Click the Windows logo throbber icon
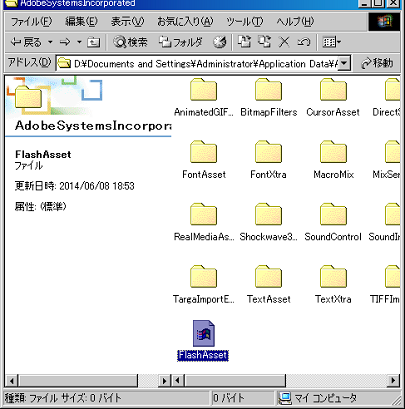405x409 pixels. tap(384, 22)
